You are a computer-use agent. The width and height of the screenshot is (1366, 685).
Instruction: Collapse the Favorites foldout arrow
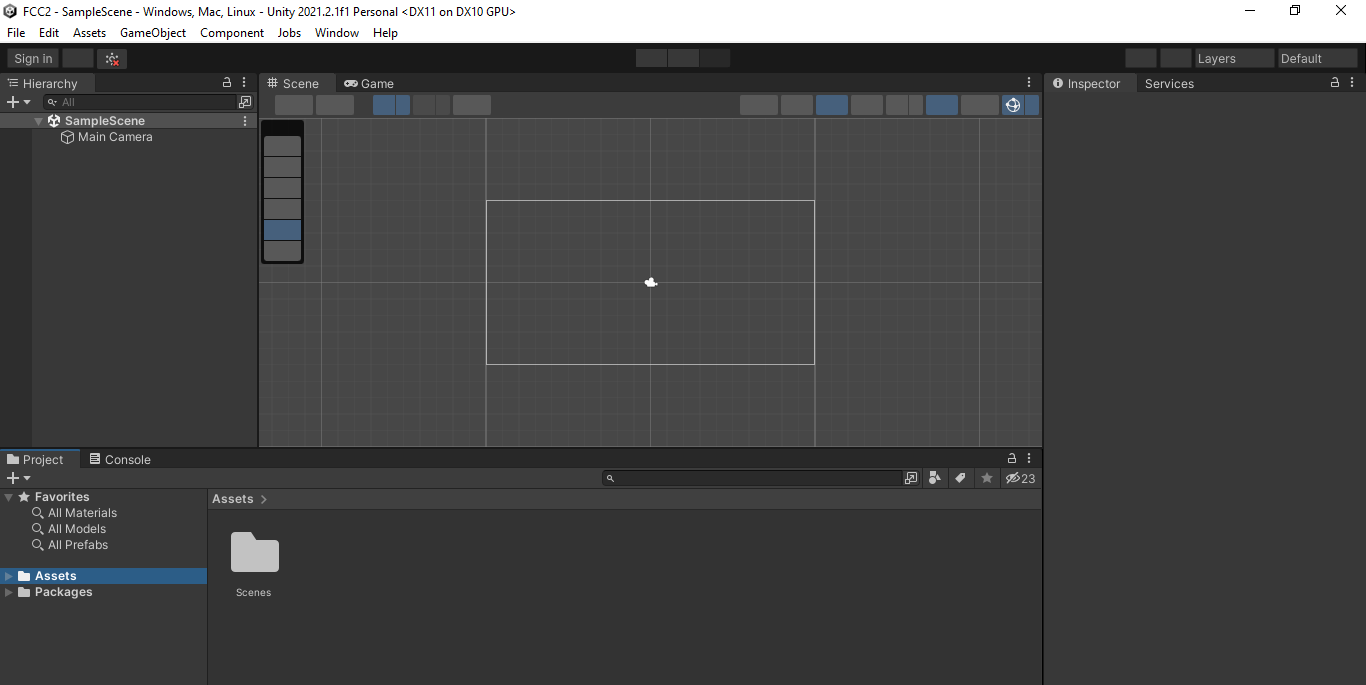pos(9,497)
